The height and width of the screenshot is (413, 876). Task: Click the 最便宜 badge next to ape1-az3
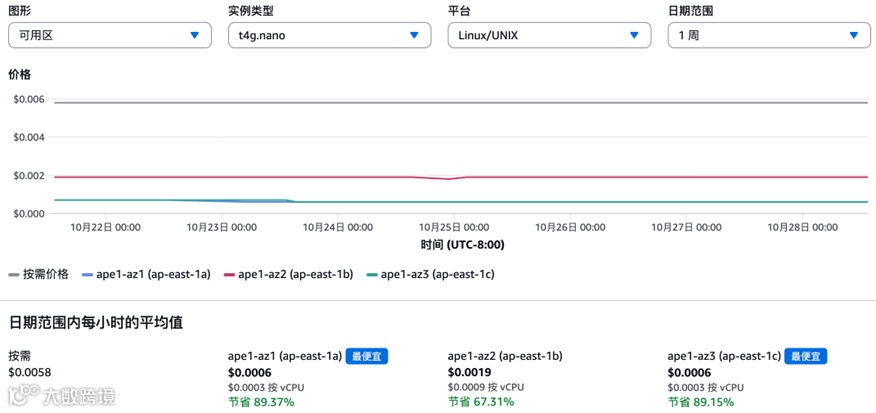(x=806, y=357)
